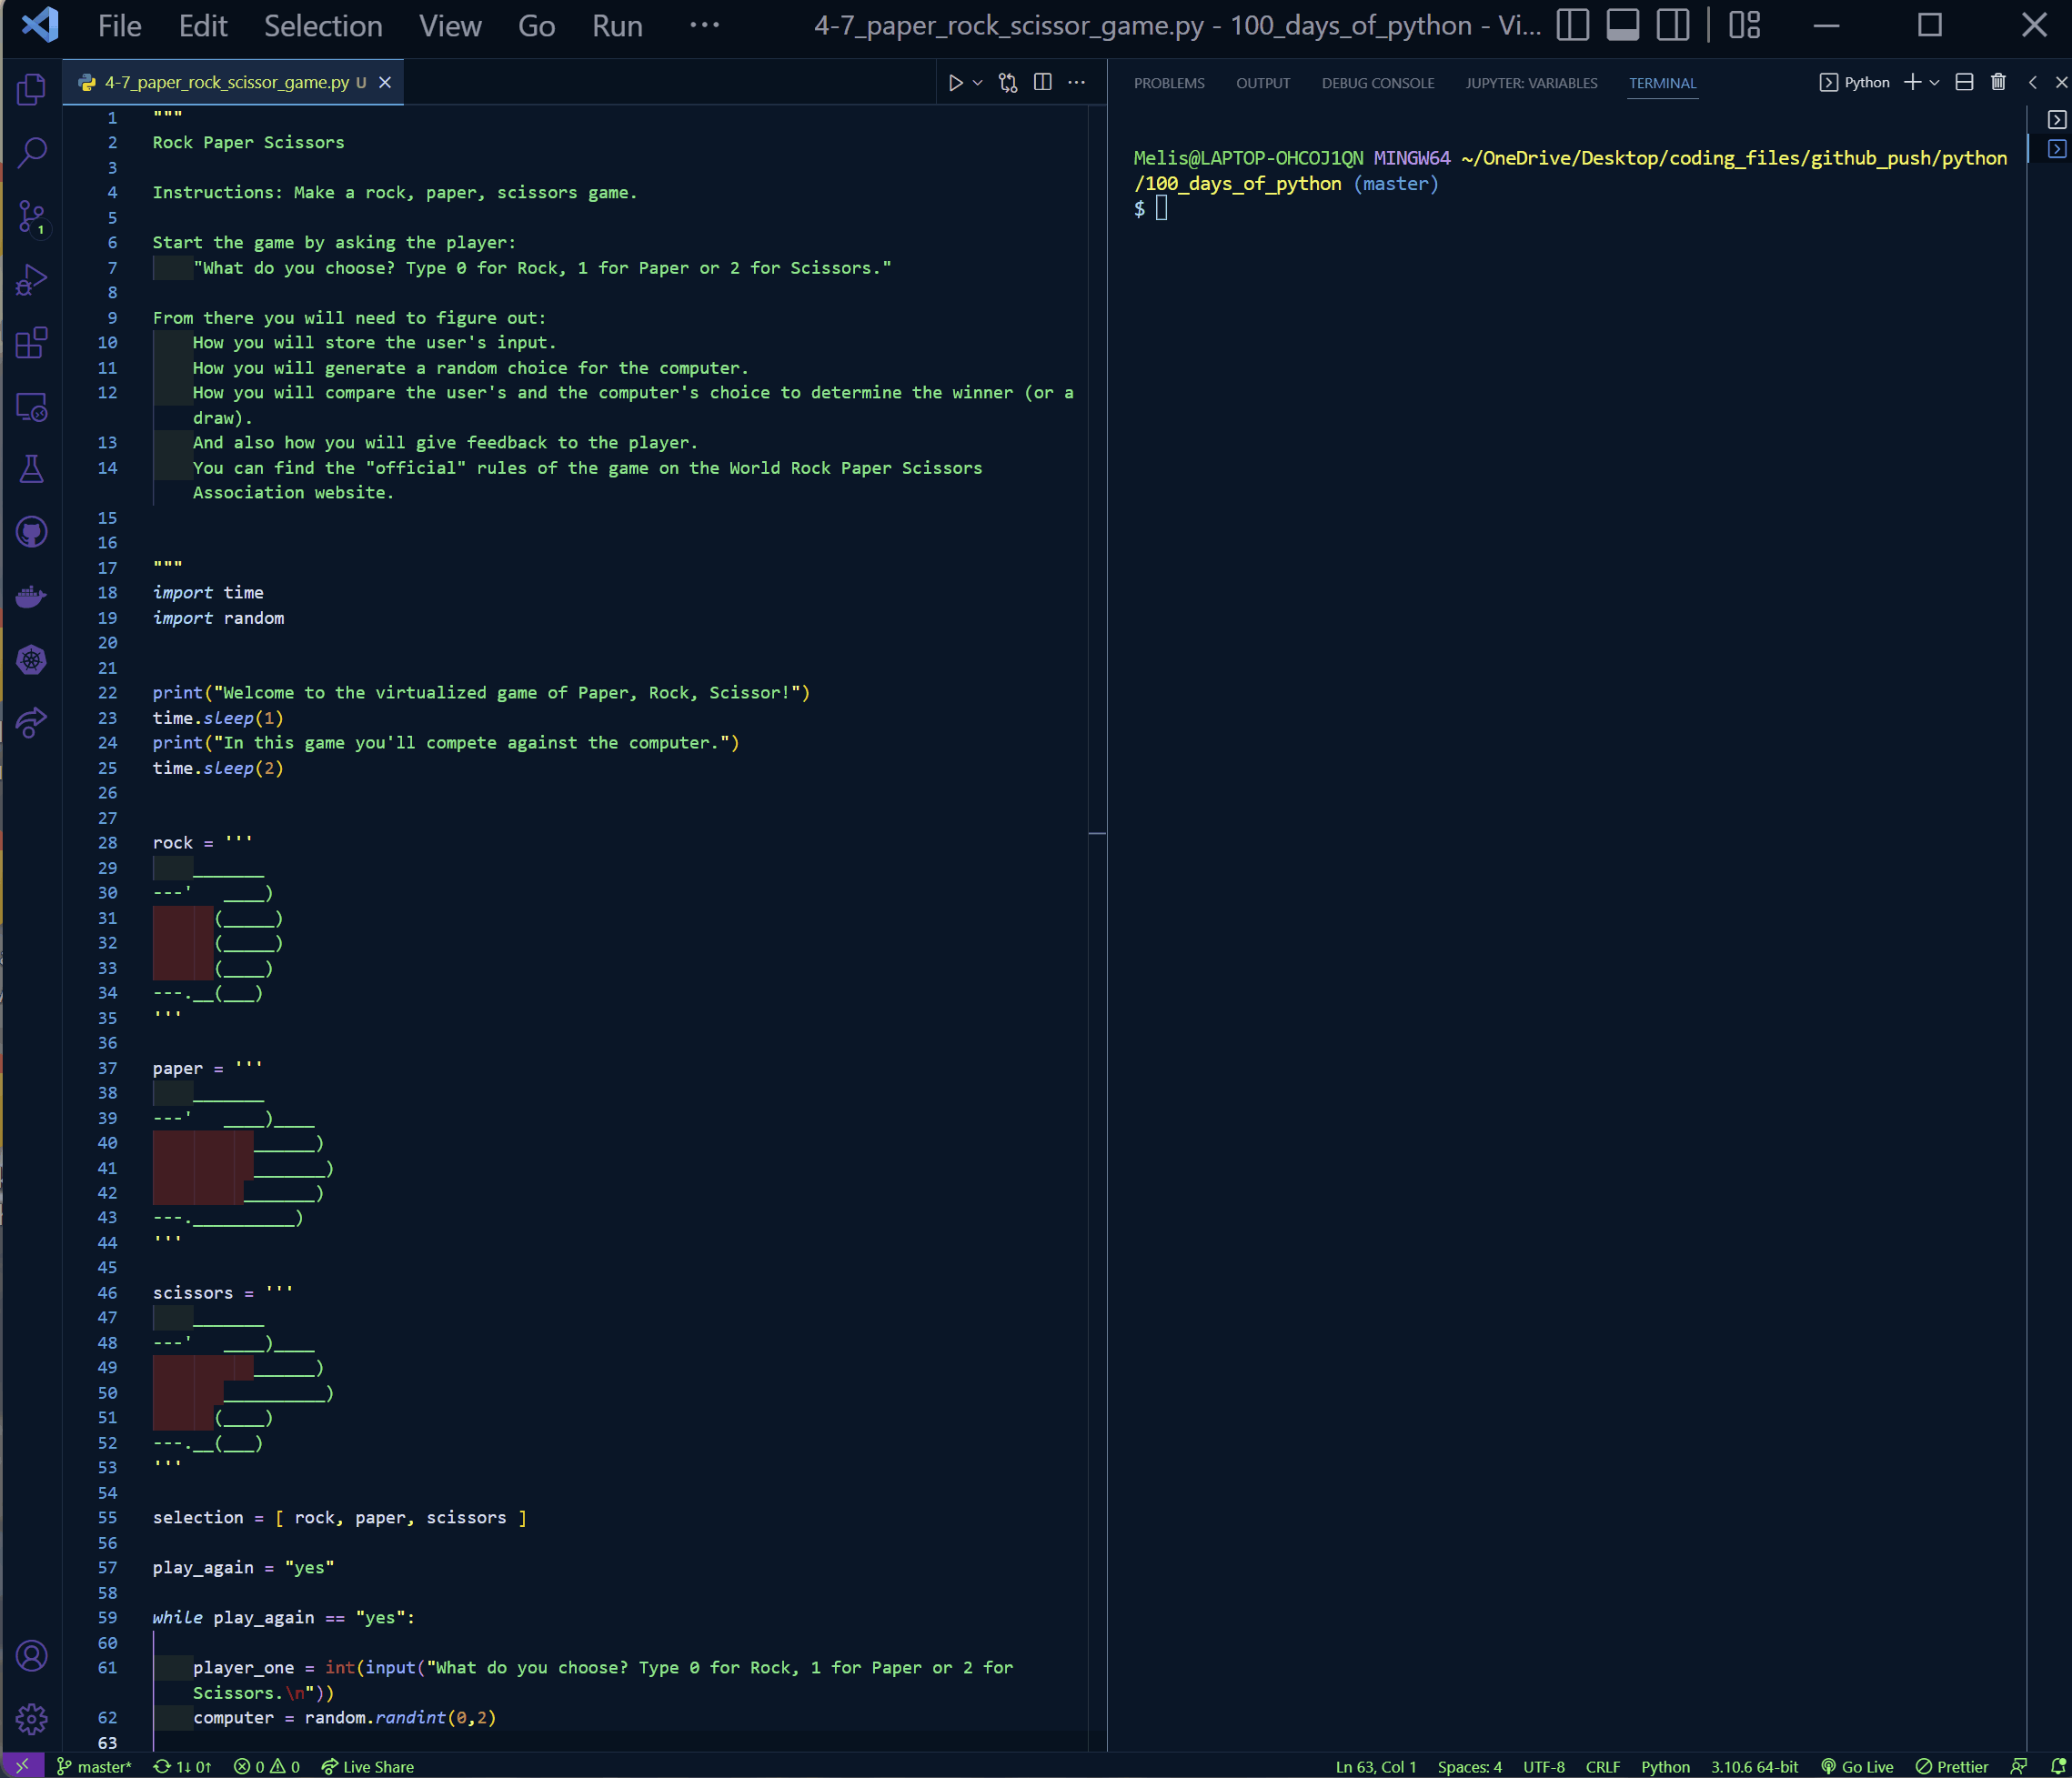Open the GitHub view in activity bar
This screenshot has height=1778, width=2072.
(x=31, y=532)
